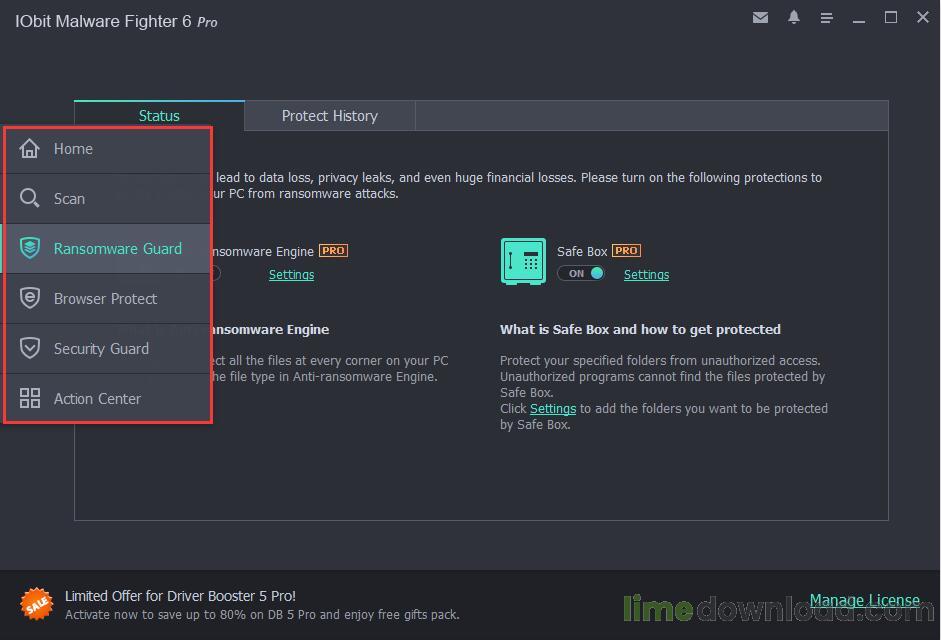Click the Safe Box safe icon
Screen dimensions: 941x640
point(523,261)
